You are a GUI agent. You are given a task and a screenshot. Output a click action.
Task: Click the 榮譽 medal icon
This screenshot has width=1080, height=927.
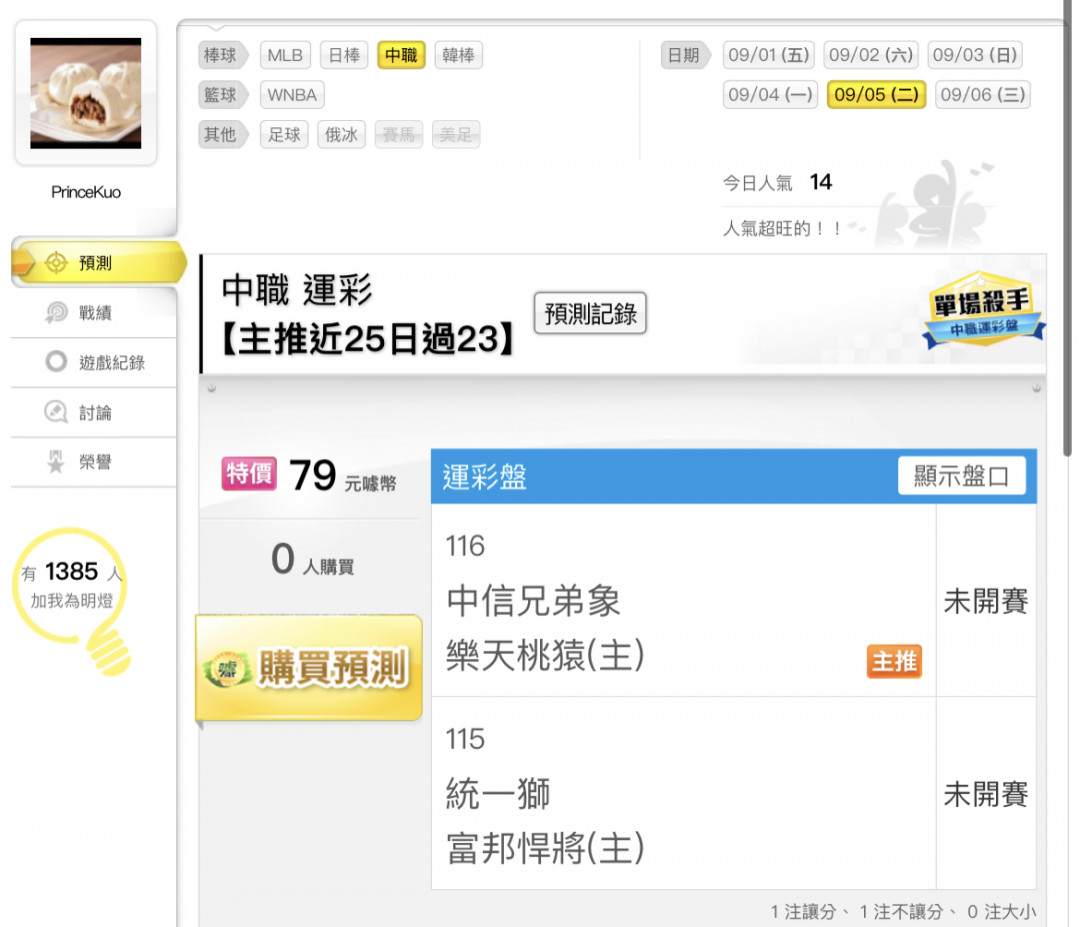pyautogui.click(x=56, y=461)
